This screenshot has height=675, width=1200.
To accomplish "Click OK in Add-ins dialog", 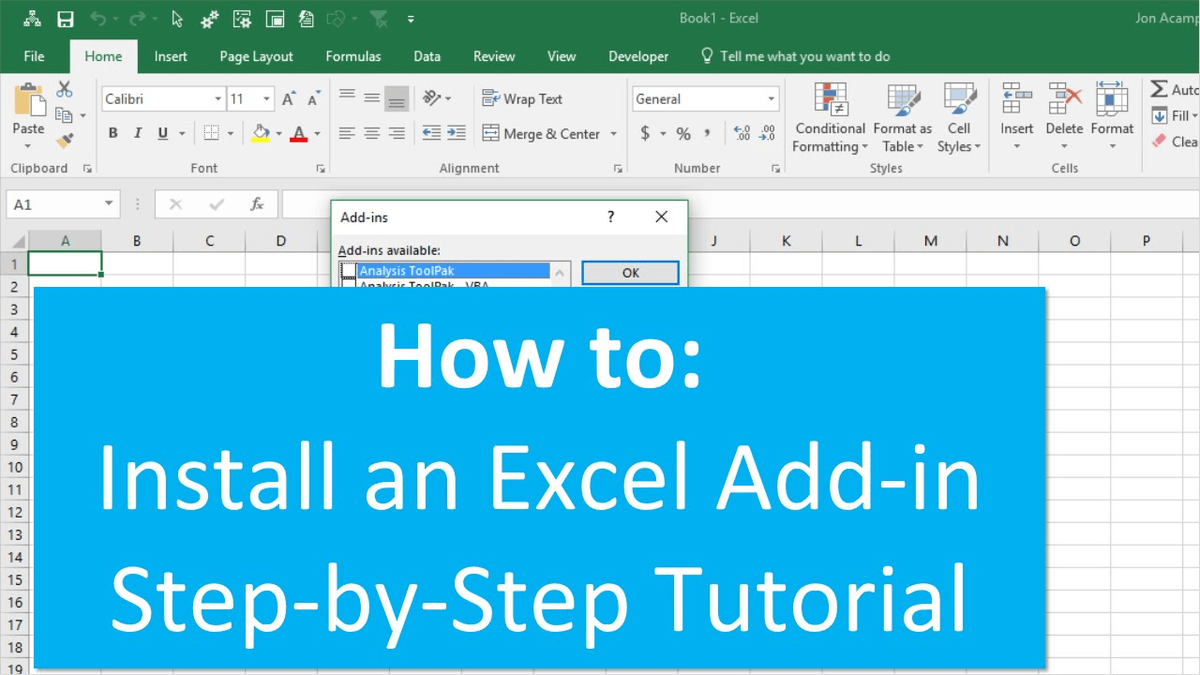I will pyautogui.click(x=630, y=272).
